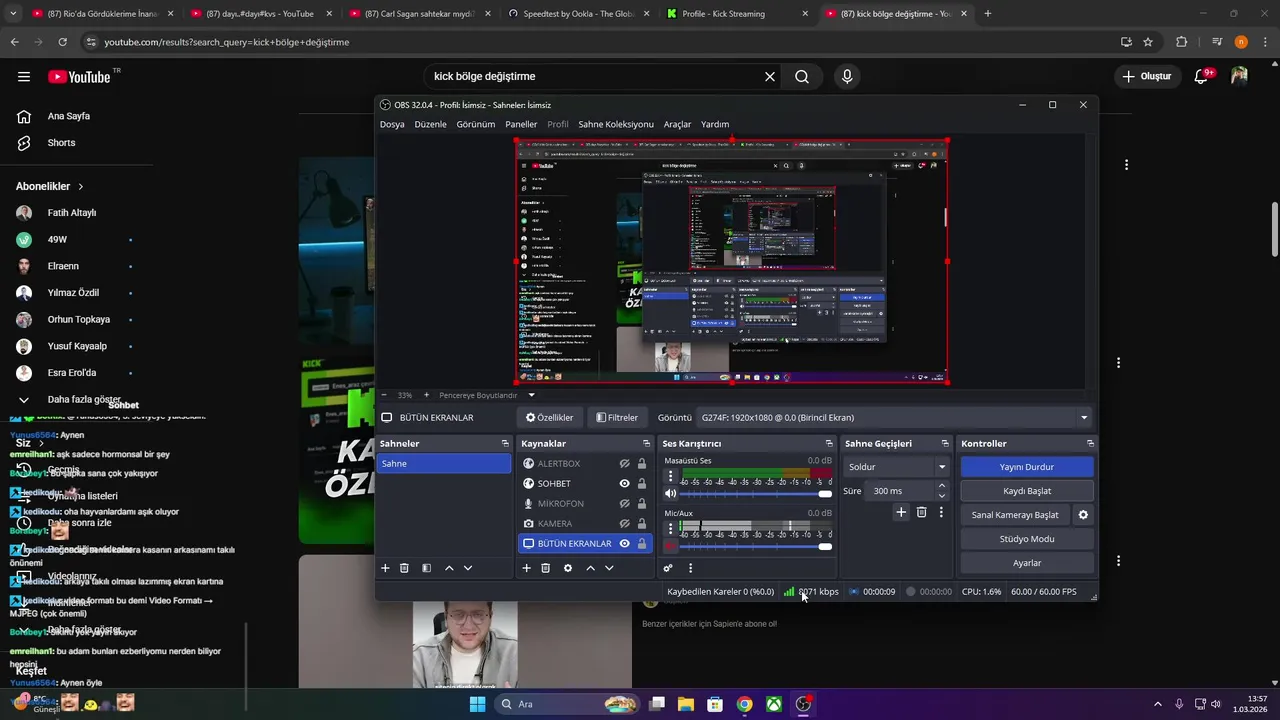The width and height of the screenshot is (1280, 720).
Task: Delete the scene transition with trash icon
Action: click(x=922, y=512)
